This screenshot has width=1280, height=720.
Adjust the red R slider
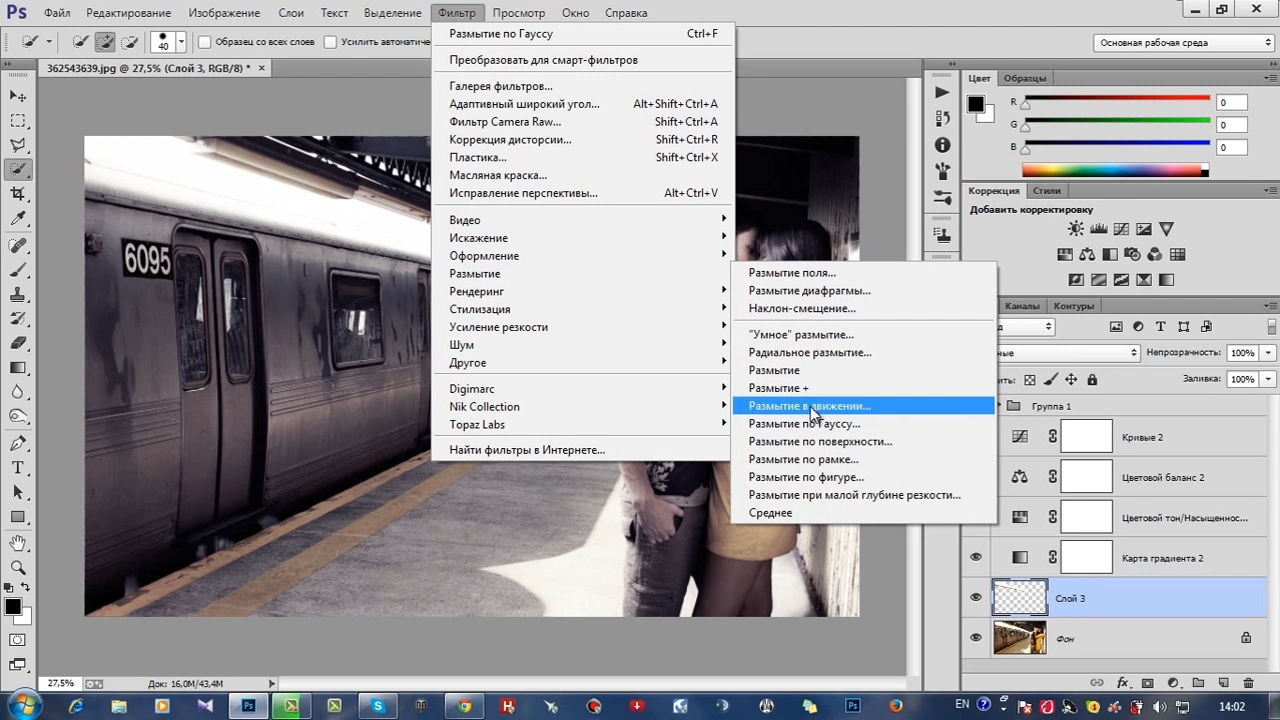[1026, 105]
